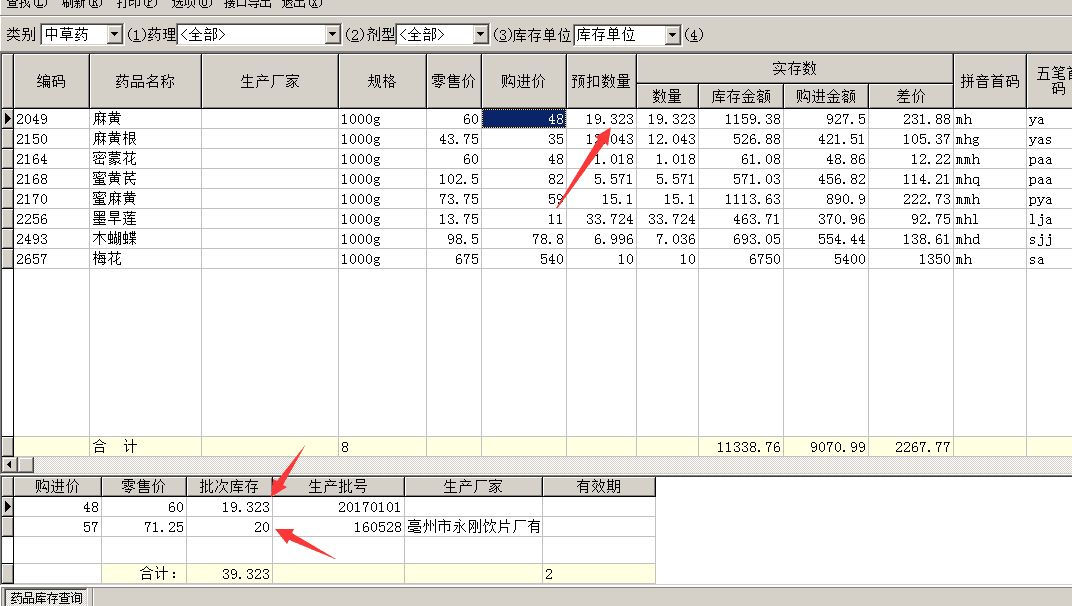1072x606 pixels.
Task: Click purchase price 78.8 for 木蝴蝶
Action: (x=524, y=239)
